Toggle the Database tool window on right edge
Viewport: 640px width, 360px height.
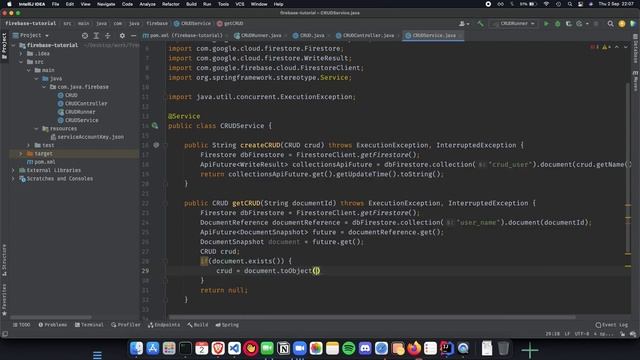click(636, 49)
